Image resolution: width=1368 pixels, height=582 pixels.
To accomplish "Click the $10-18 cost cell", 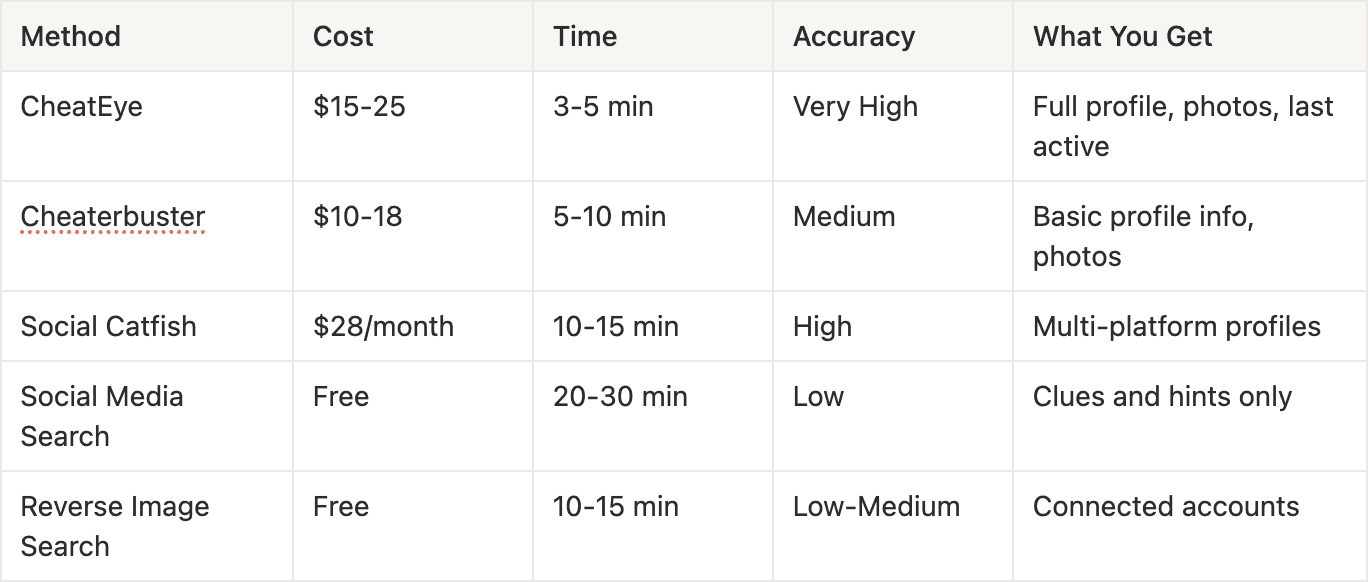I will pos(357,217).
